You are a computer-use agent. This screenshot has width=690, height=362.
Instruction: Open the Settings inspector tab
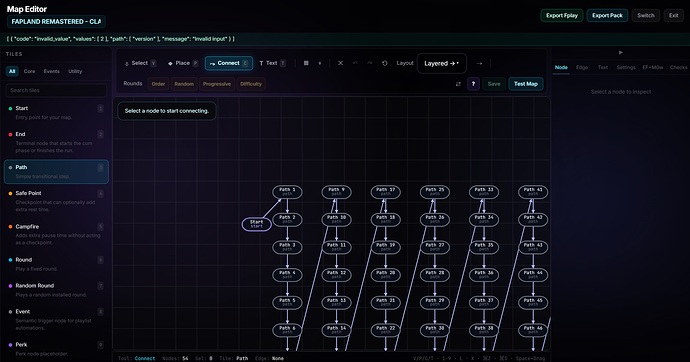pos(626,67)
